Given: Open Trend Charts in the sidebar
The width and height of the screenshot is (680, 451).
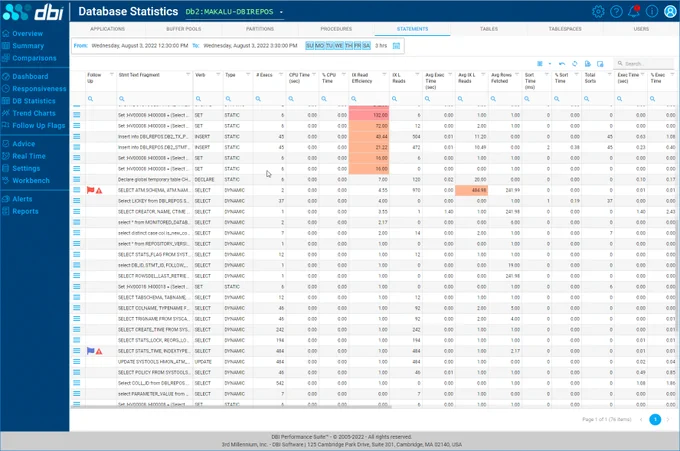Looking at the screenshot, I should tap(34, 113).
